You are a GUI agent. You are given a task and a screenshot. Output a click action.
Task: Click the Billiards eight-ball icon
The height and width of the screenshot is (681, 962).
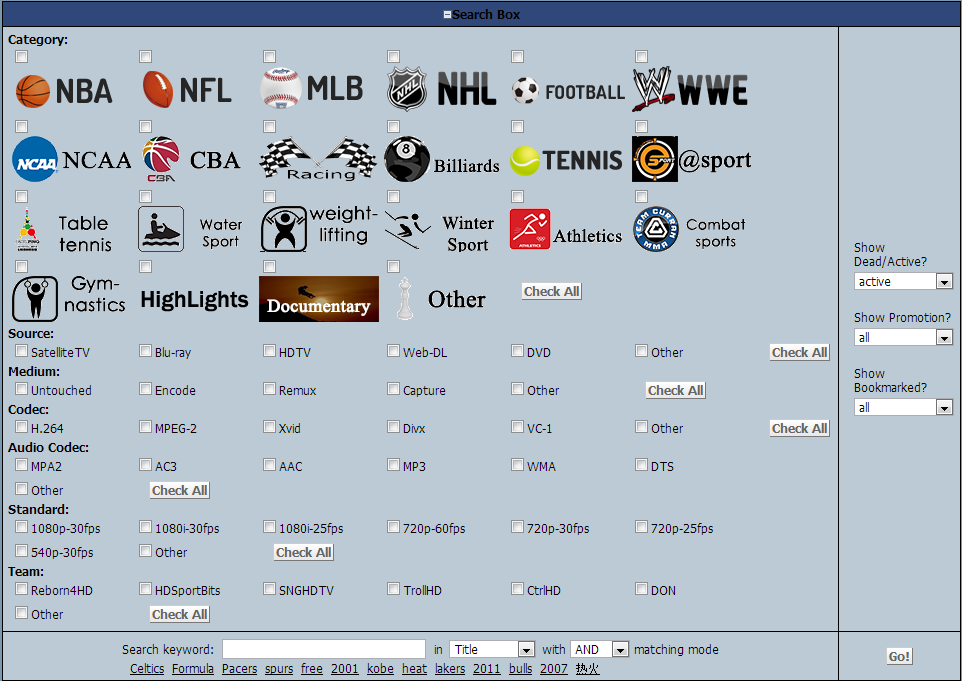coord(442,159)
